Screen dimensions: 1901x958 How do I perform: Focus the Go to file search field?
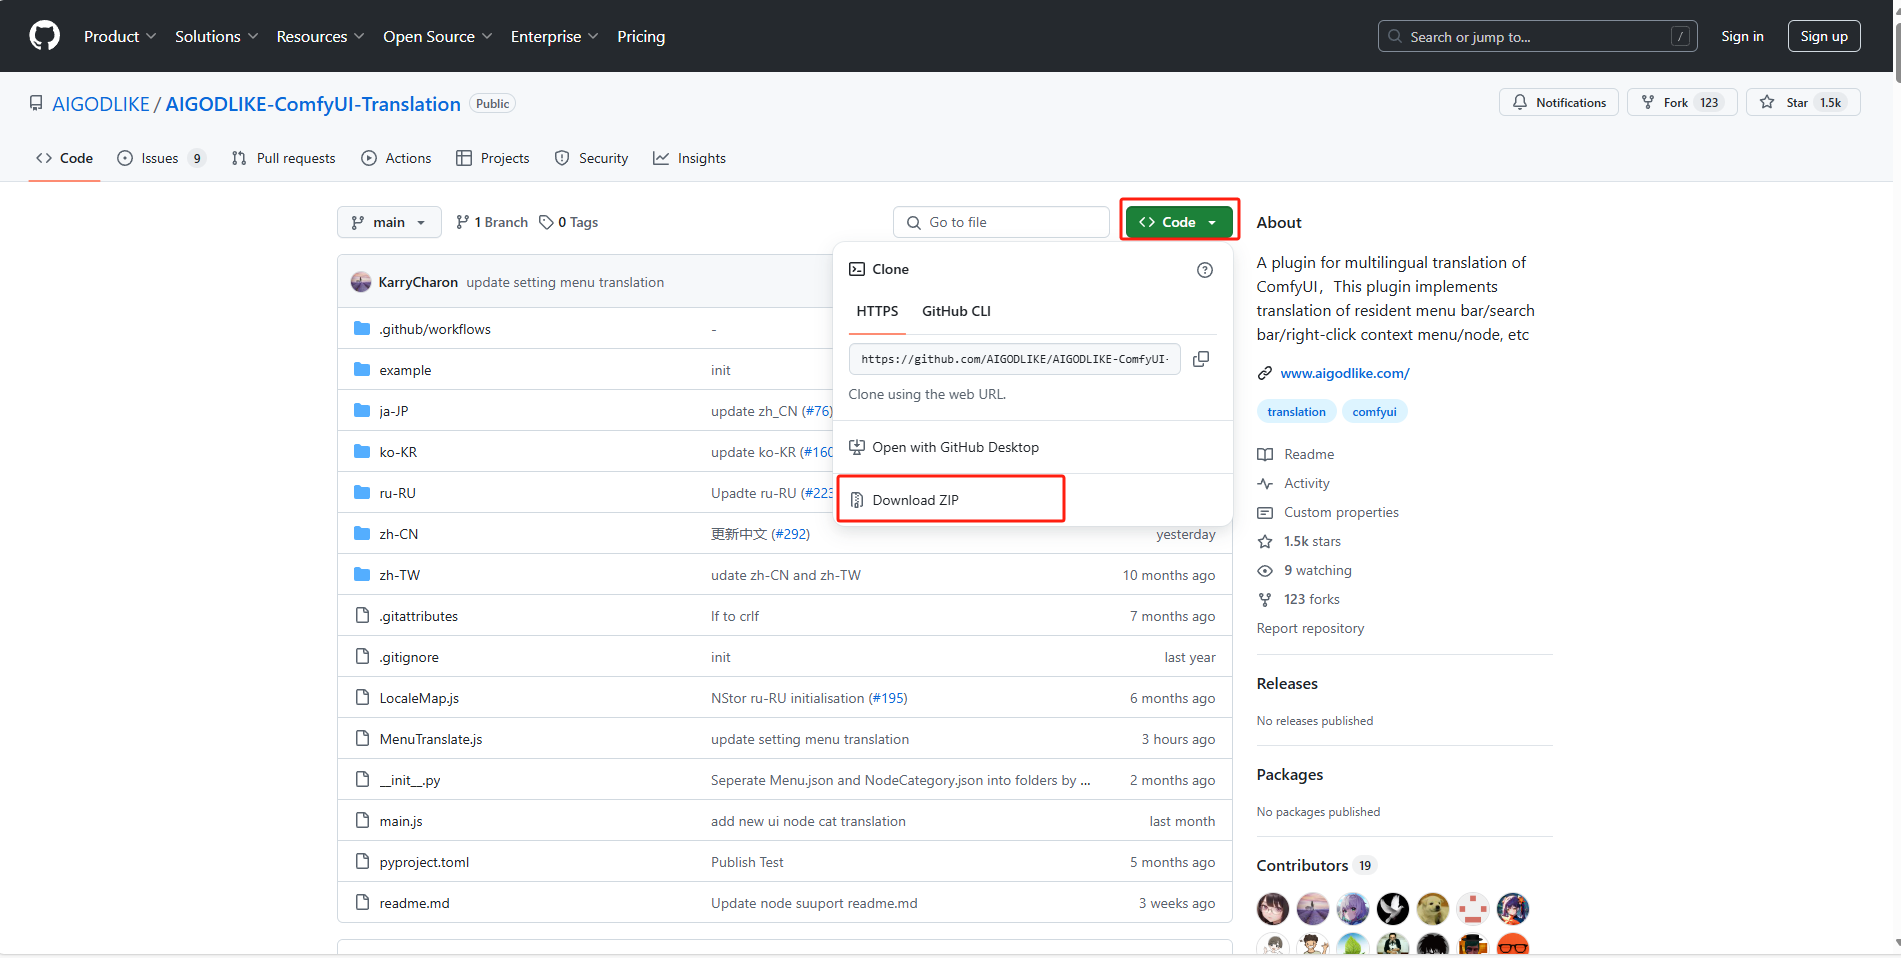pyautogui.click(x=1010, y=222)
